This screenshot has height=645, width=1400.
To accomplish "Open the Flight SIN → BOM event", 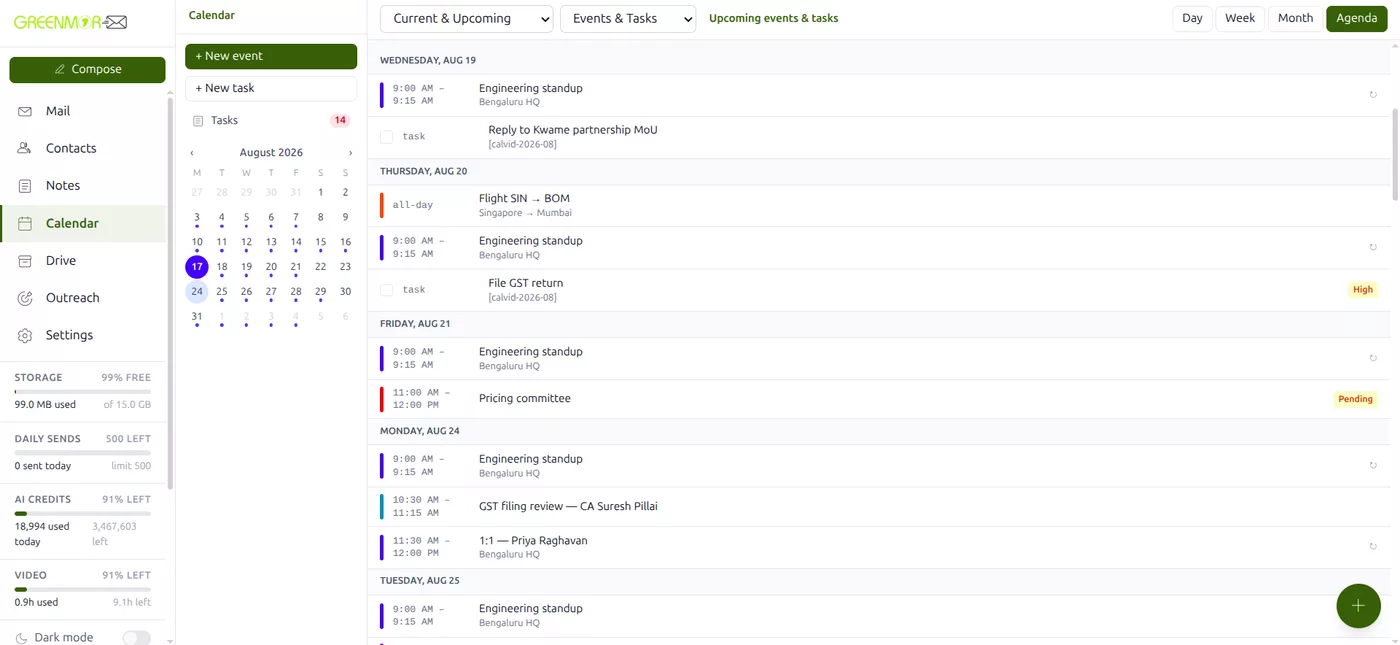I will click(878, 205).
